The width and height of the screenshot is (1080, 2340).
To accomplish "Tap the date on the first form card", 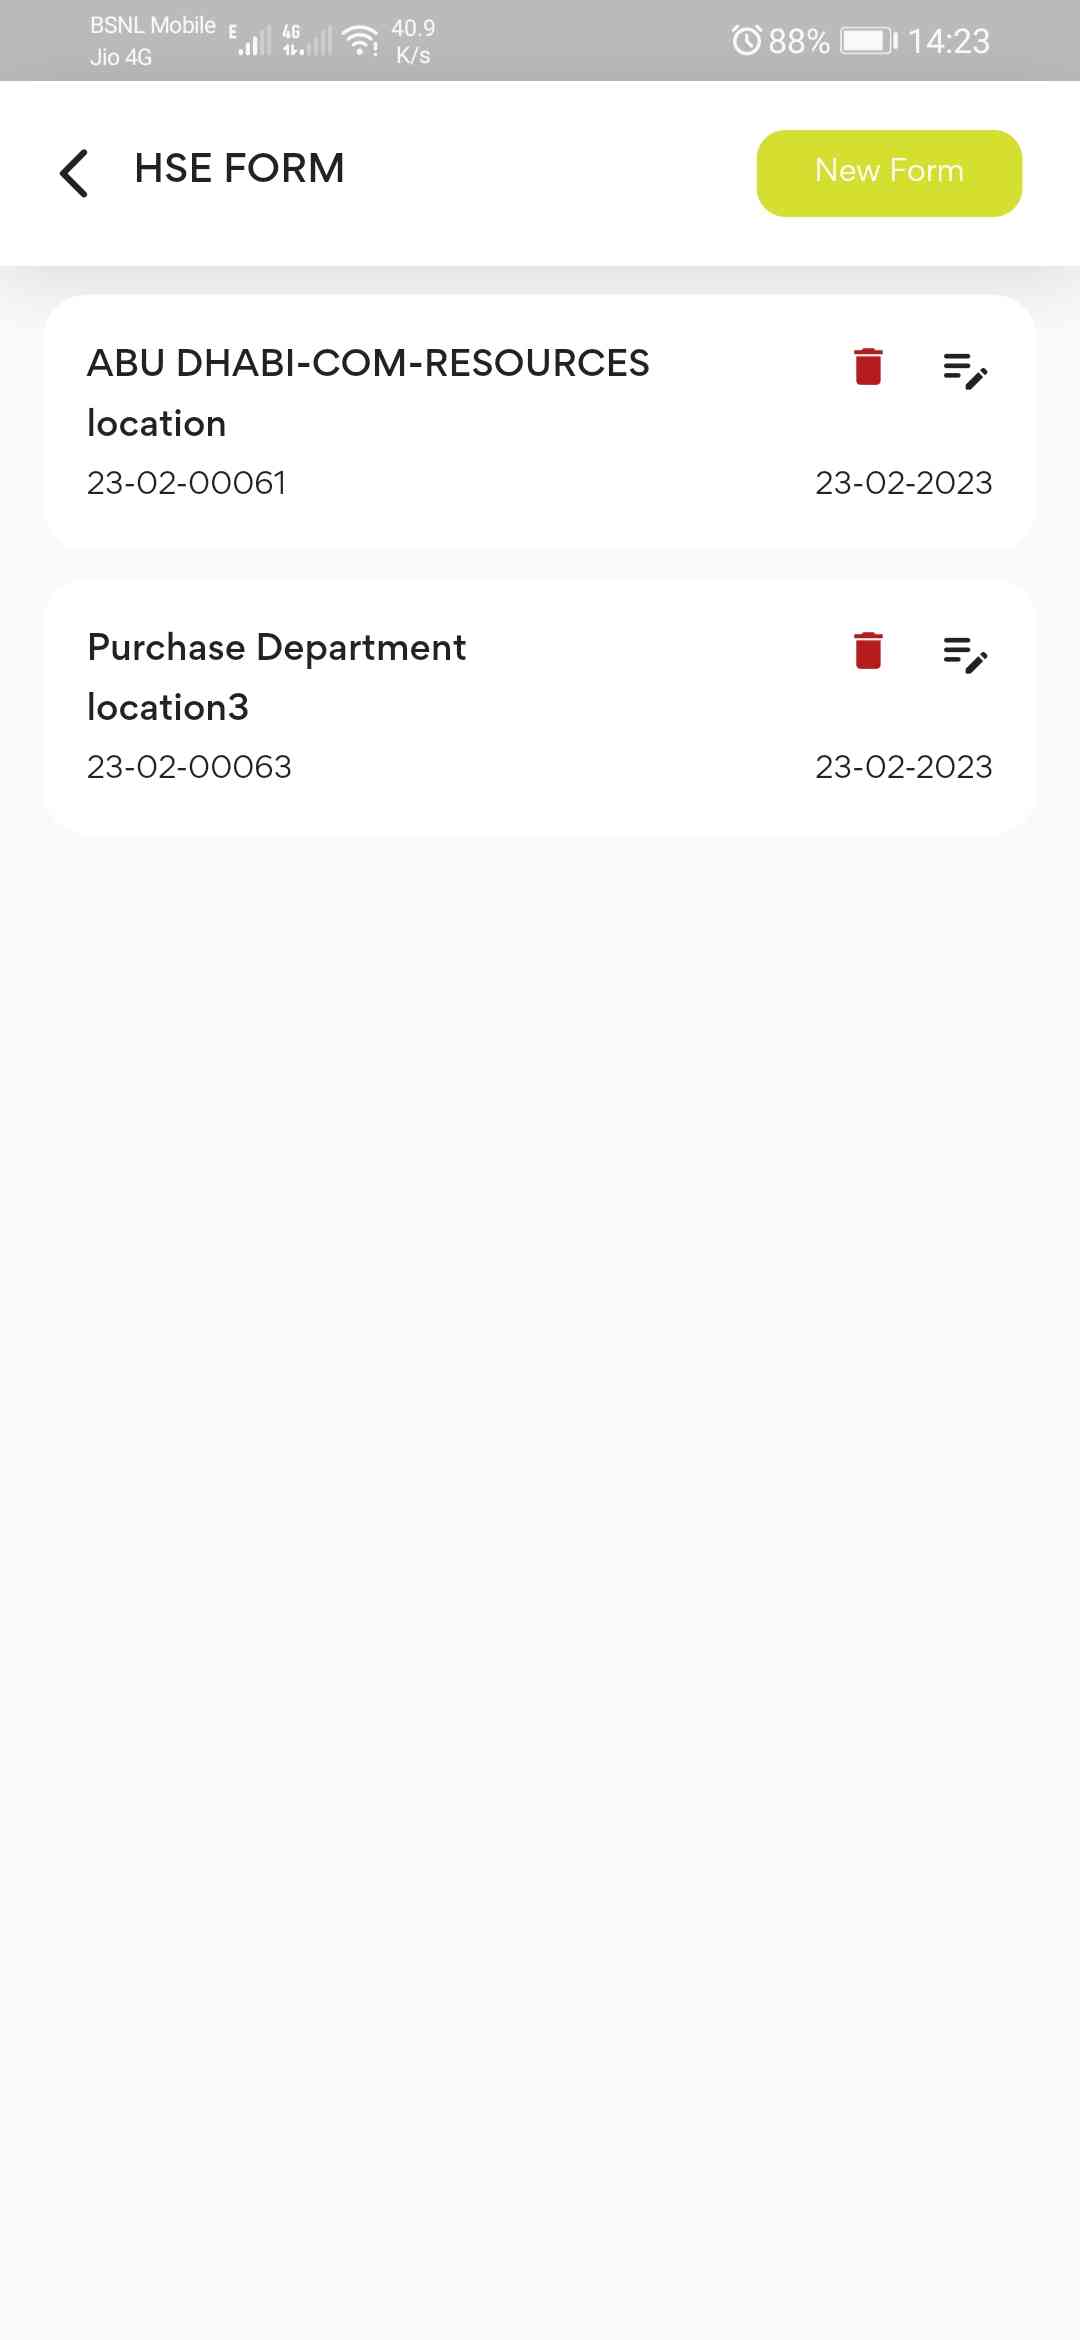I will click(x=903, y=483).
